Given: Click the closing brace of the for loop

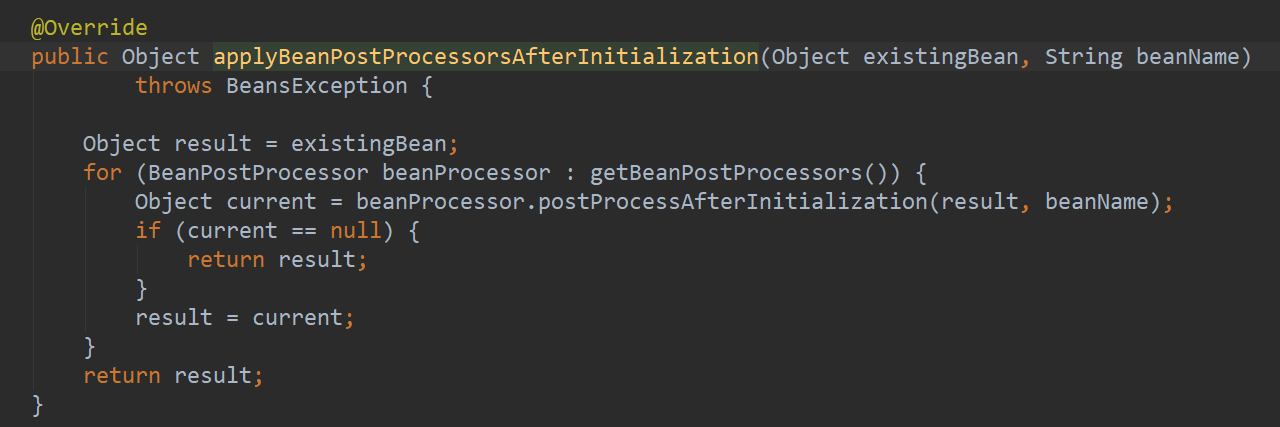Looking at the screenshot, I should (89, 347).
